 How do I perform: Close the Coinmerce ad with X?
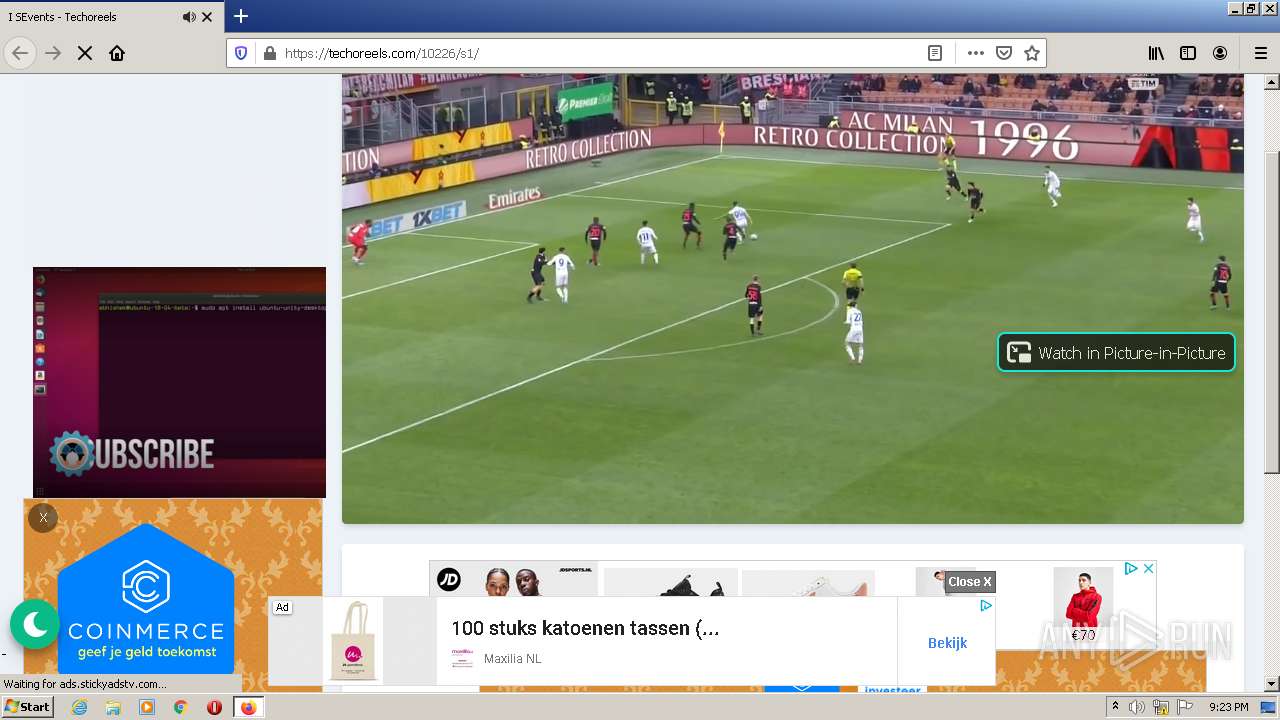pyautogui.click(x=43, y=518)
